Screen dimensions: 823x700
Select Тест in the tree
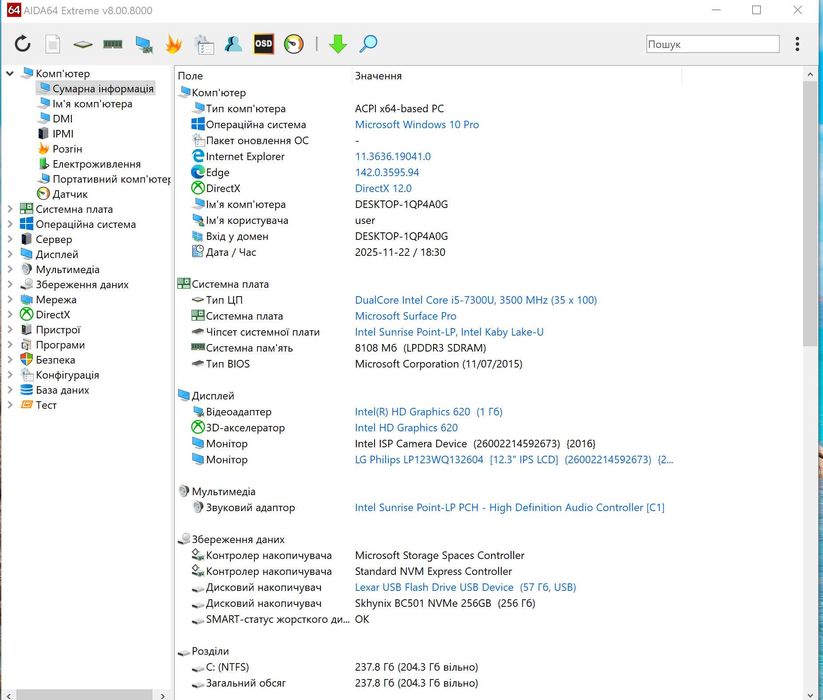click(46, 405)
